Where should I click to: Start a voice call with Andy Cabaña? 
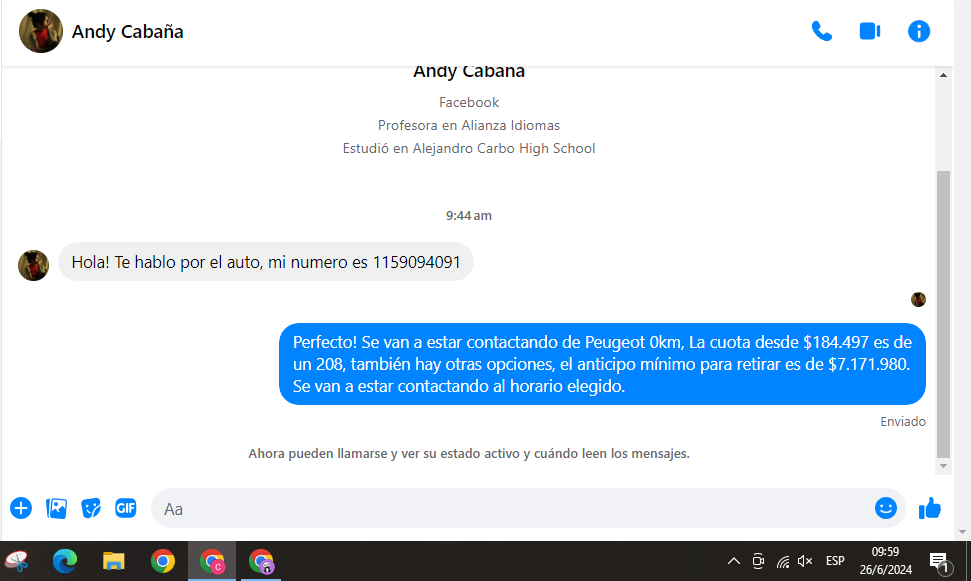coord(822,31)
